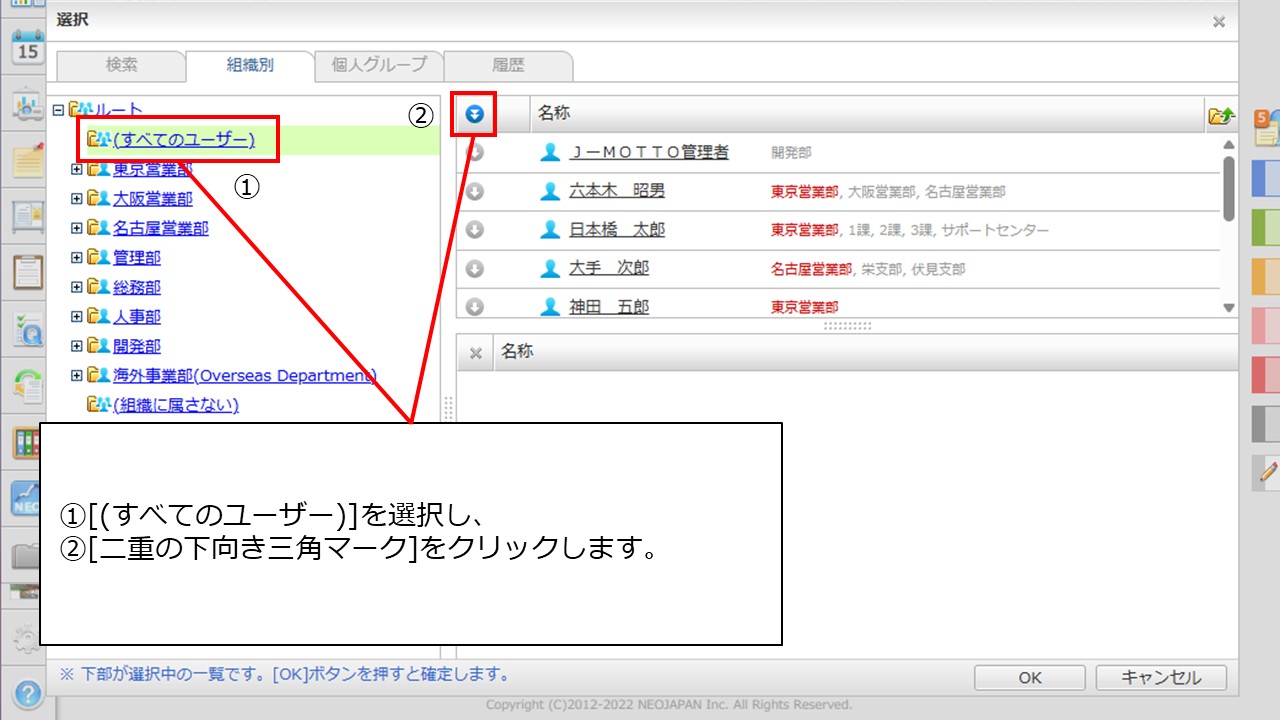Open the NEO chart icon in left sidebar

[x=25, y=499]
